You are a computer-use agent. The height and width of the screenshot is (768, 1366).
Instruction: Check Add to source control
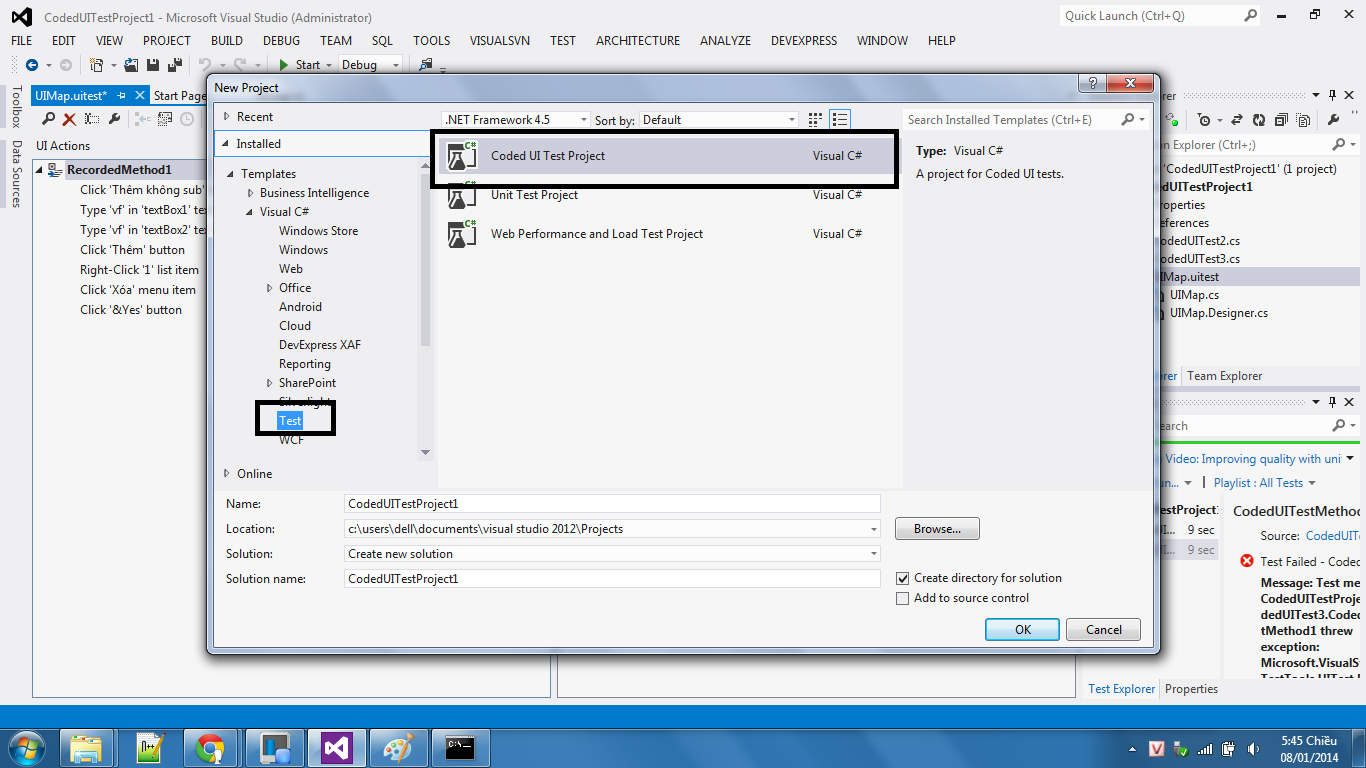coord(903,598)
